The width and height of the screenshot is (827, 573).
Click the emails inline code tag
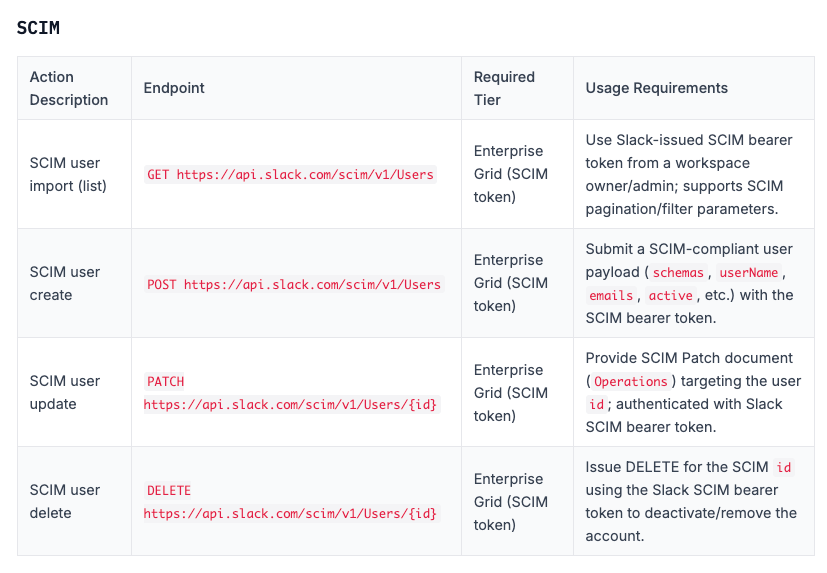pos(611,295)
